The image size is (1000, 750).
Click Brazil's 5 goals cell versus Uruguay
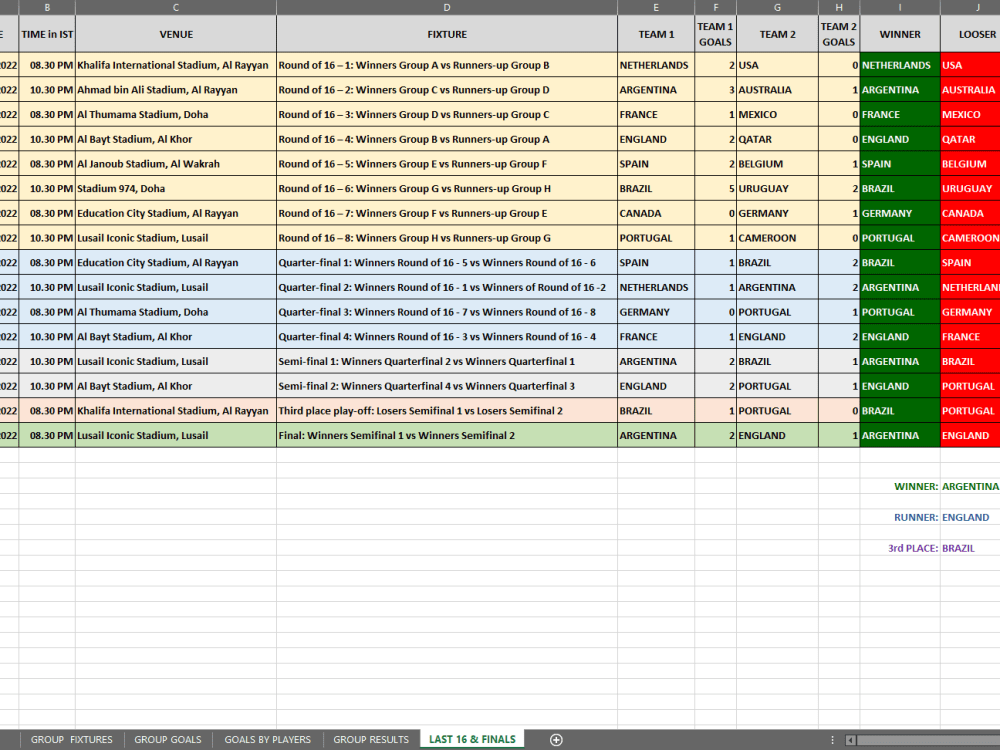tap(715, 189)
